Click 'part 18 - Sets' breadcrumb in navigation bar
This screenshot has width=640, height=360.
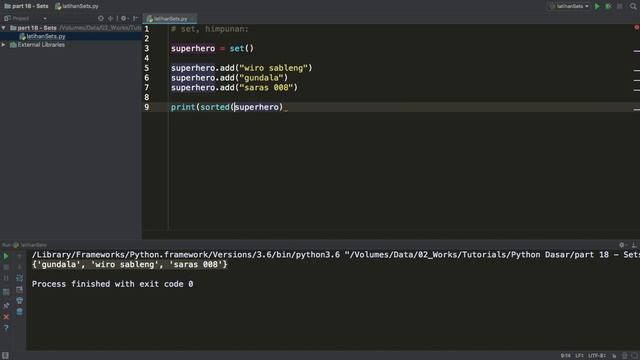tap(27, 6)
